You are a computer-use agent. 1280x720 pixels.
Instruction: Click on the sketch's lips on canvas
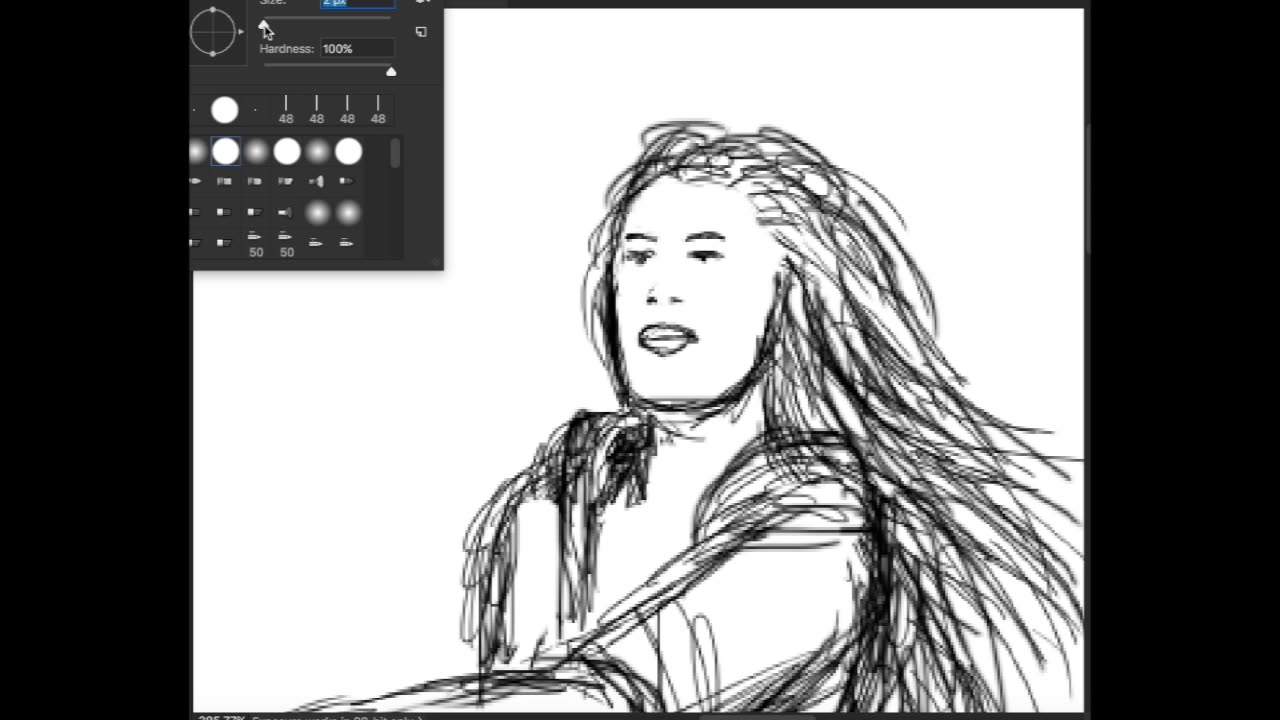point(667,339)
